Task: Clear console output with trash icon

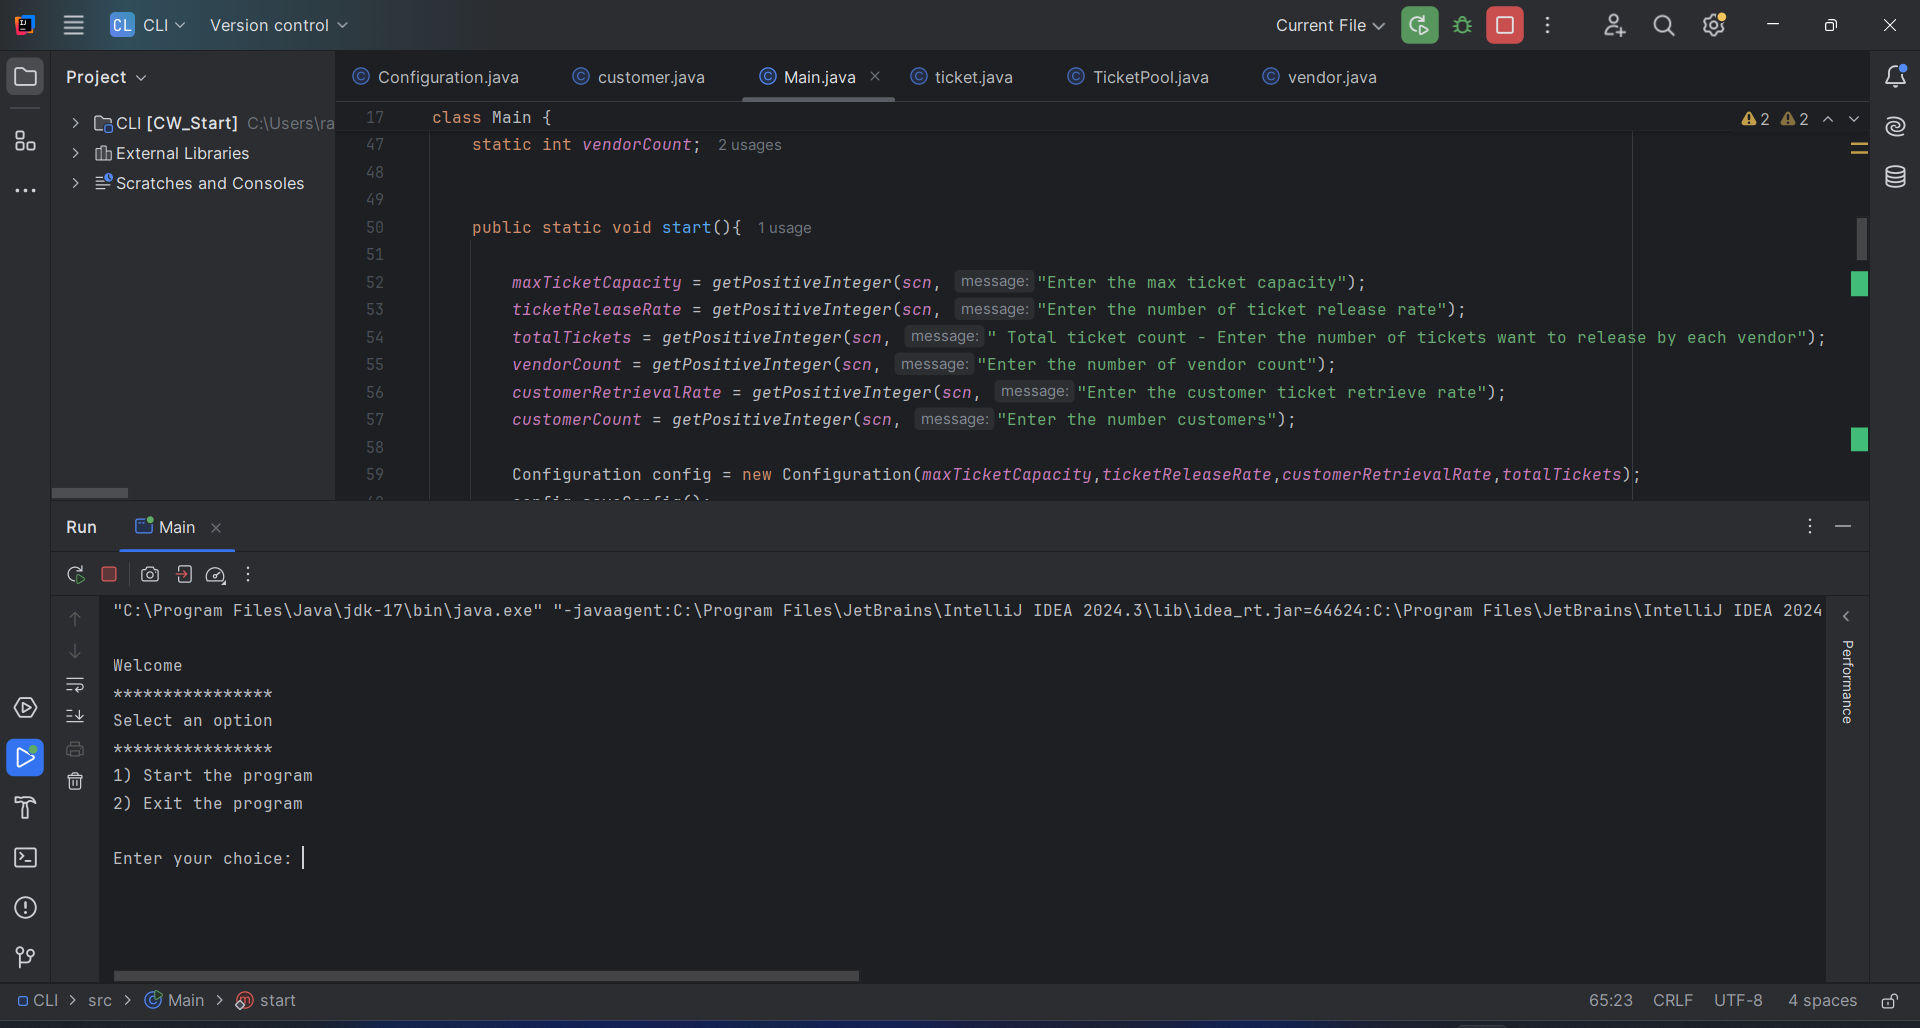Action: click(75, 782)
